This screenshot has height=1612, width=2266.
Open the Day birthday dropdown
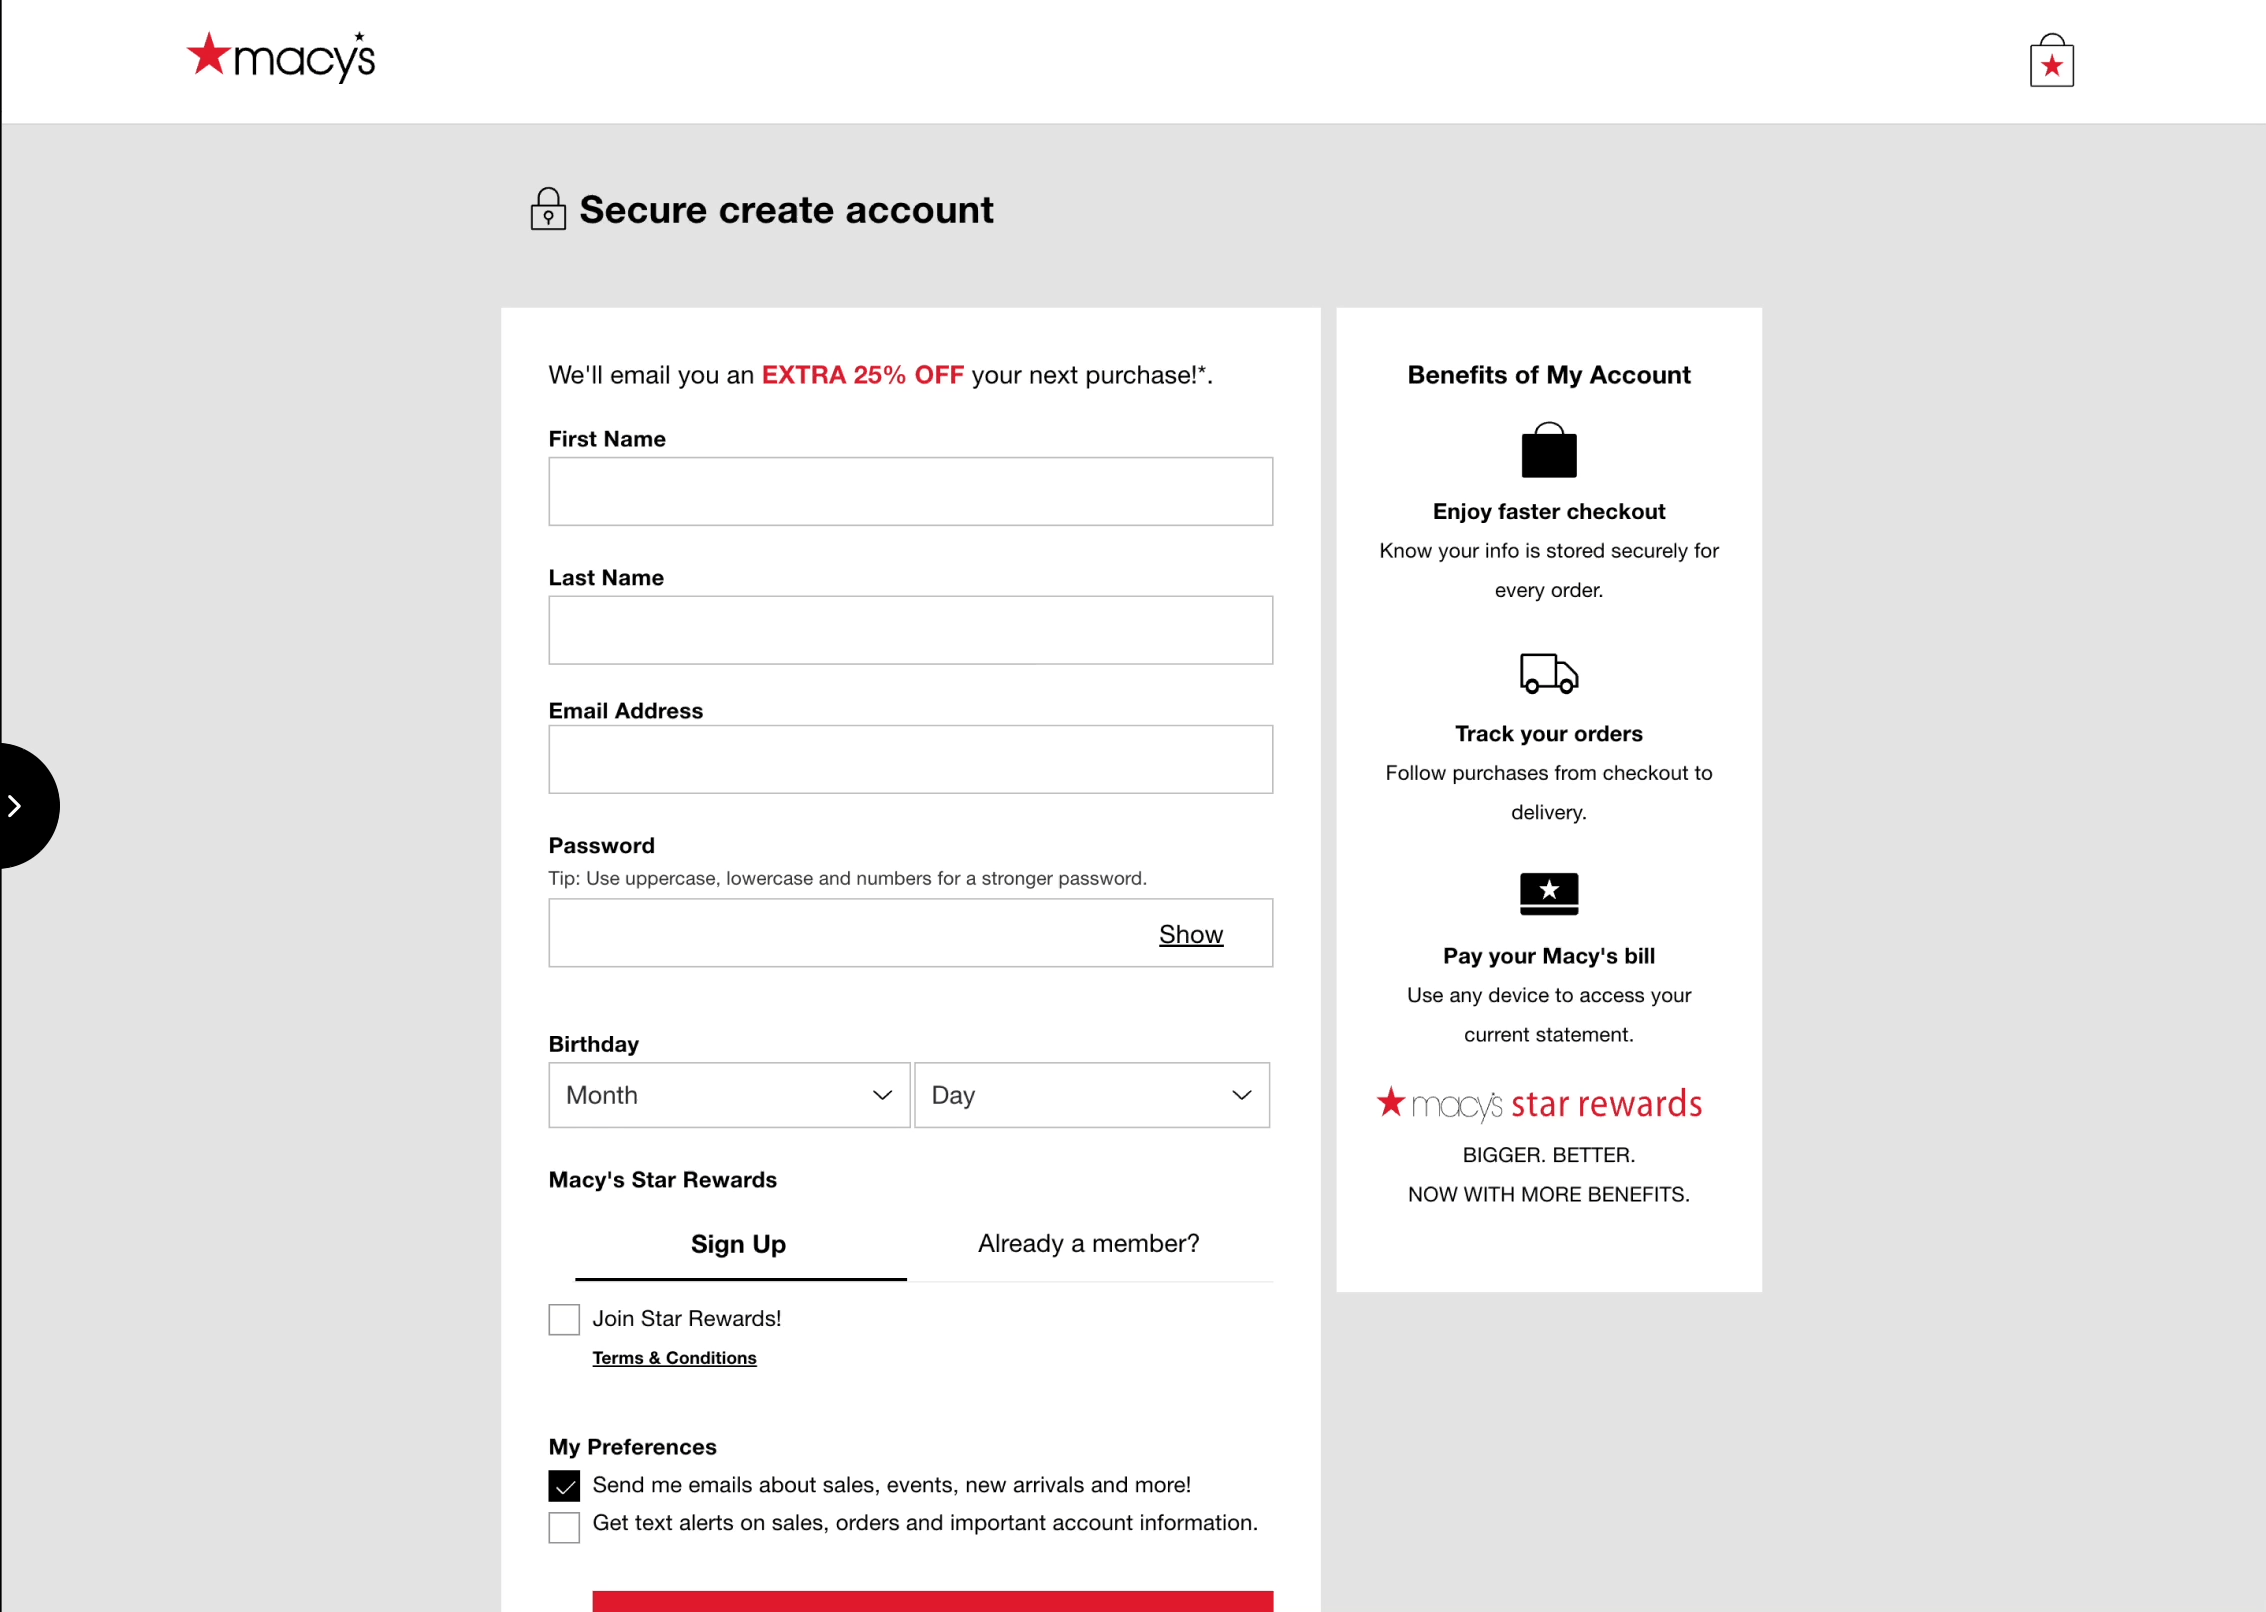pyautogui.click(x=1091, y=1095)
